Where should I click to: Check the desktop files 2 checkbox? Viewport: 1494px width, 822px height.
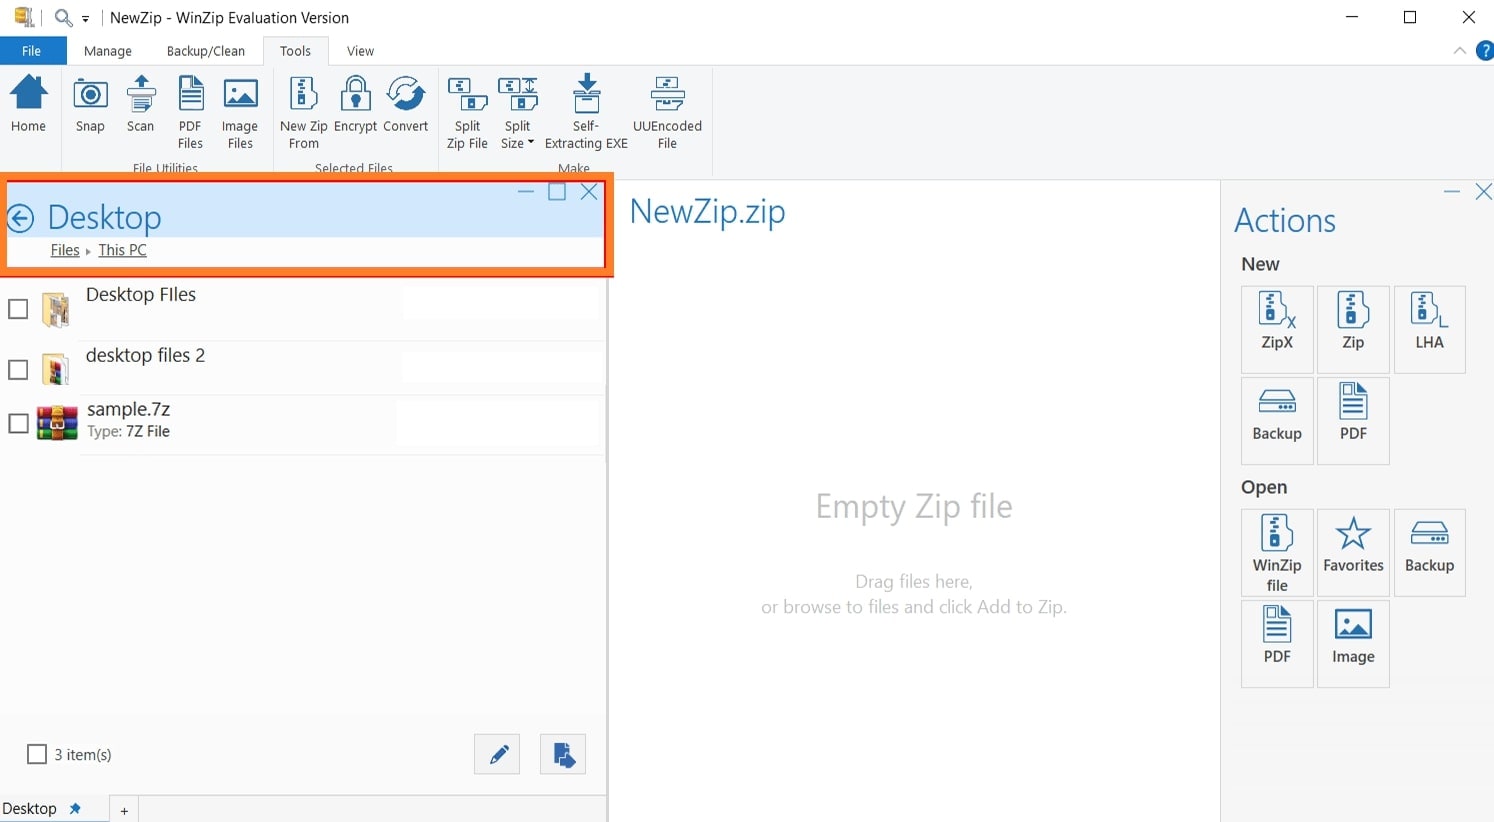coord(18,370)
